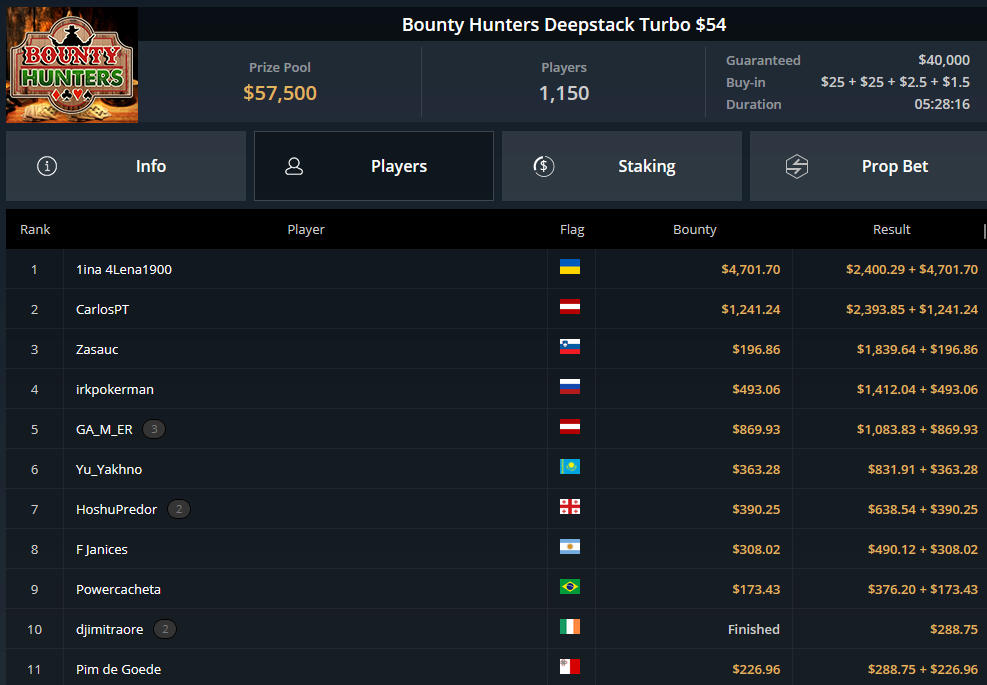Click the $493.06 bounty cell
Screen dimensions: 987x685
tap(756, 390)
